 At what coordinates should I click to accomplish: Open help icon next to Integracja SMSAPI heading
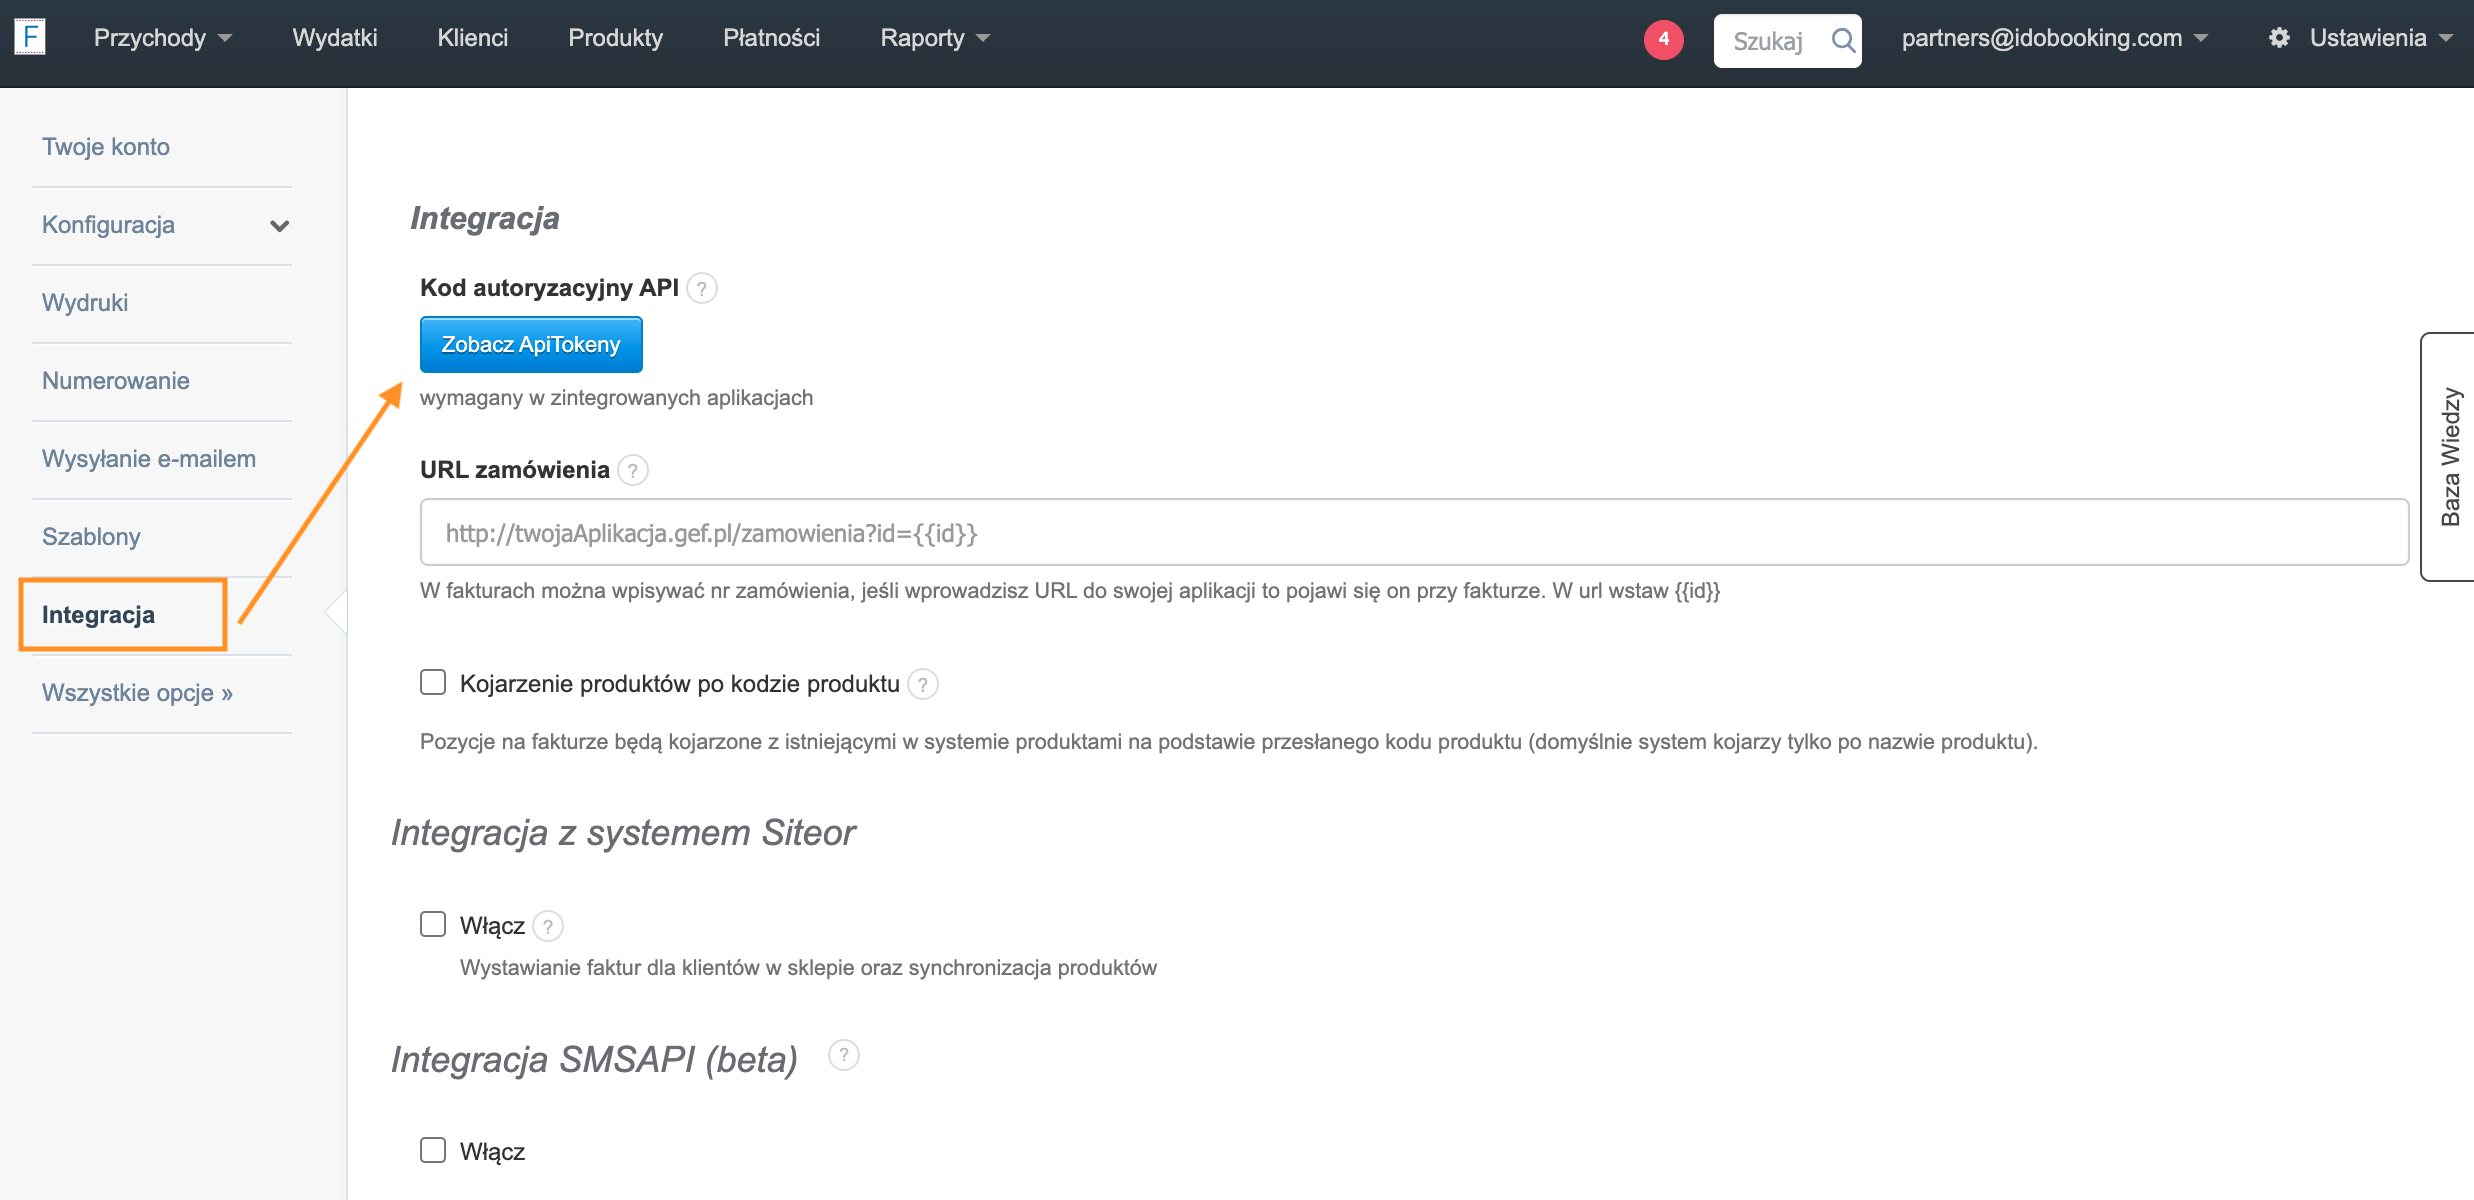point(844,1056)
